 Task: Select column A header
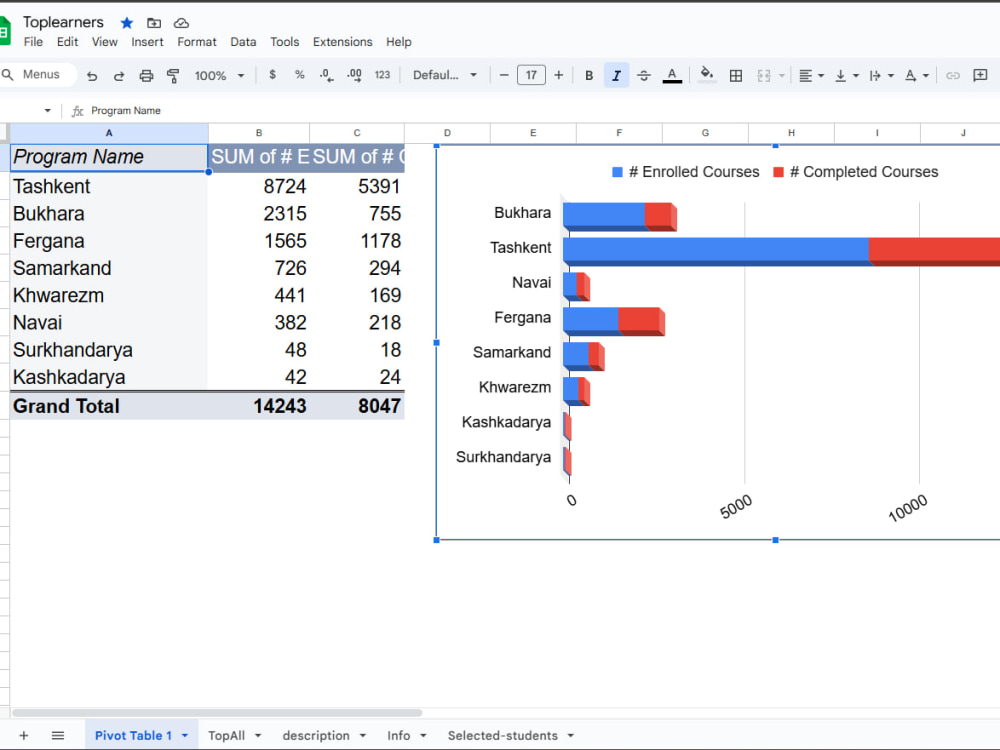pyautogui.click(x=109, y=133)
